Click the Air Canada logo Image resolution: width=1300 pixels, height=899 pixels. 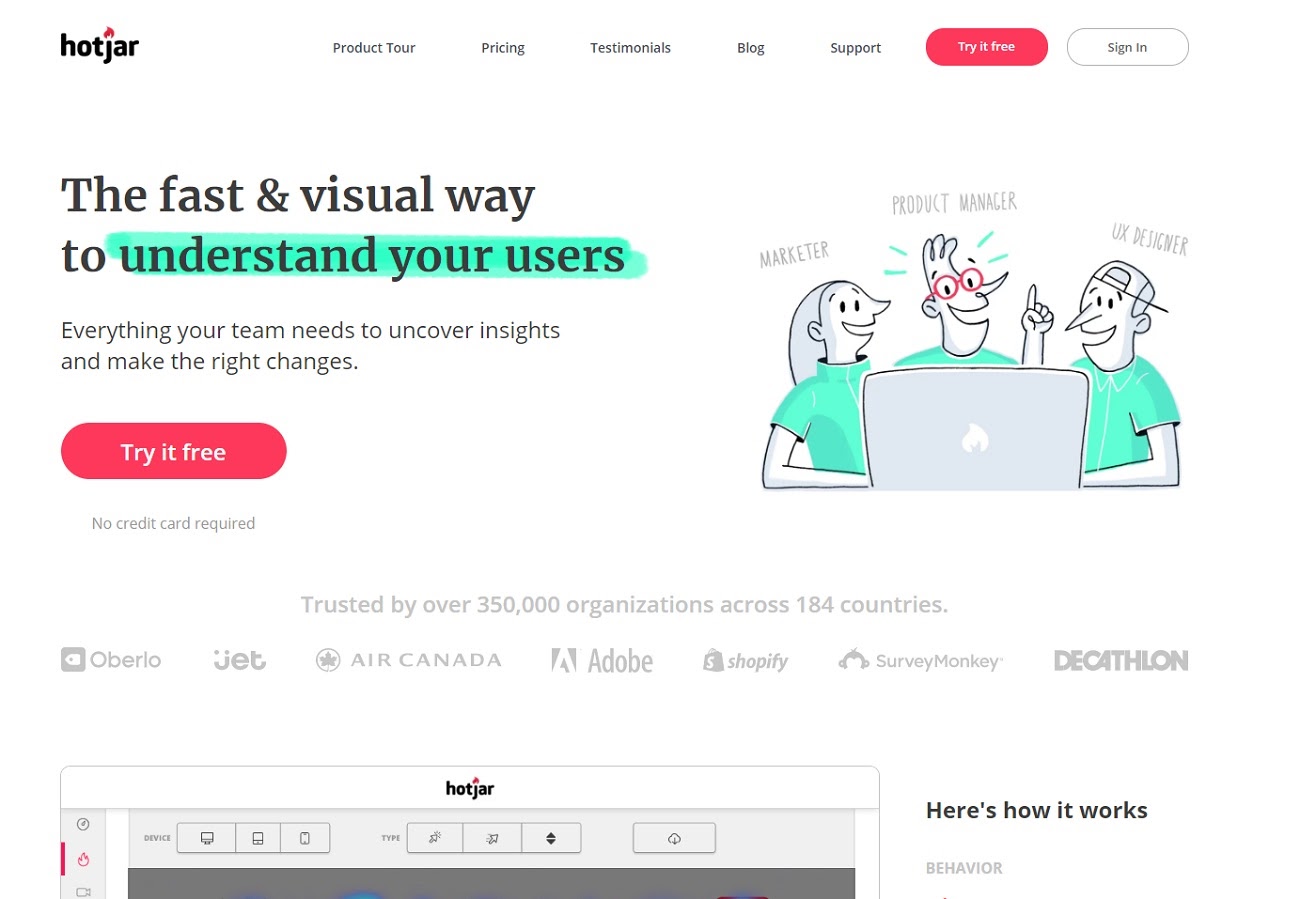(x=408, y=660)
